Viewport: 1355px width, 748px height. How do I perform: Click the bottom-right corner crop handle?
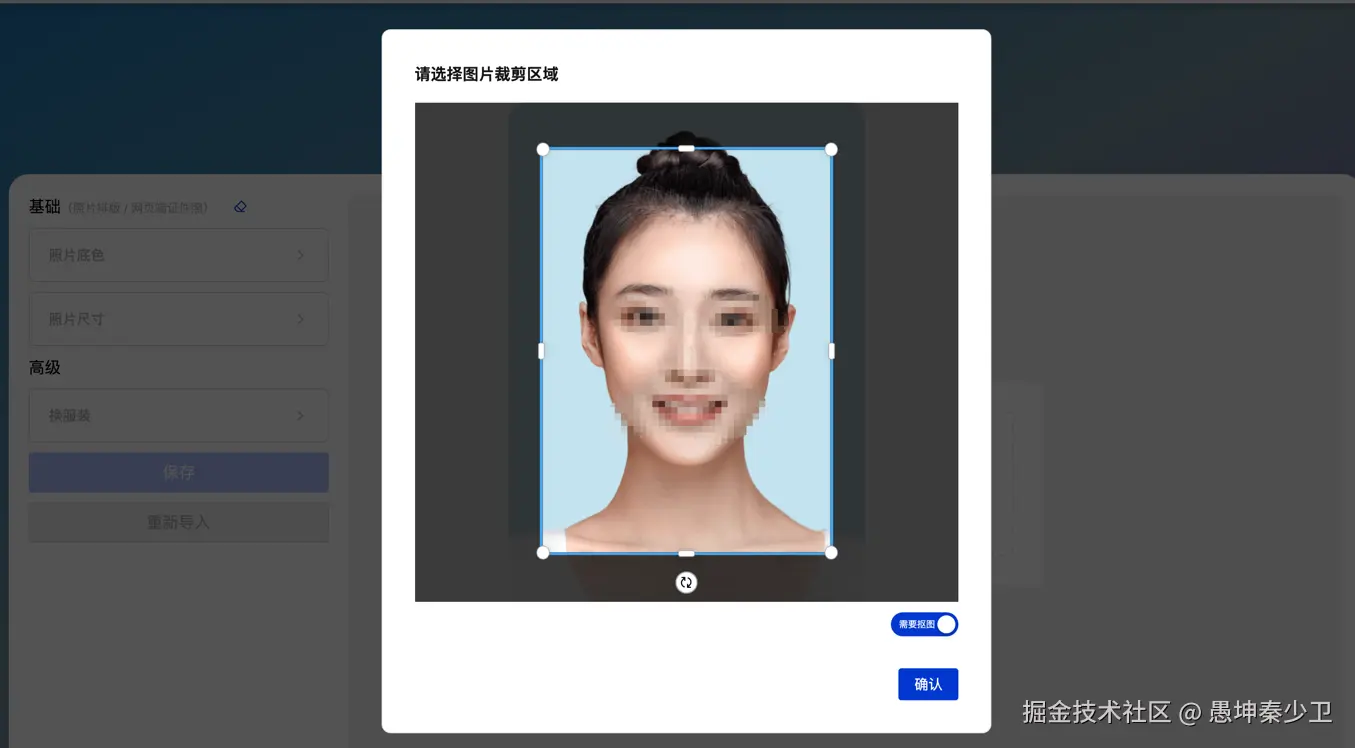[831, 552]
